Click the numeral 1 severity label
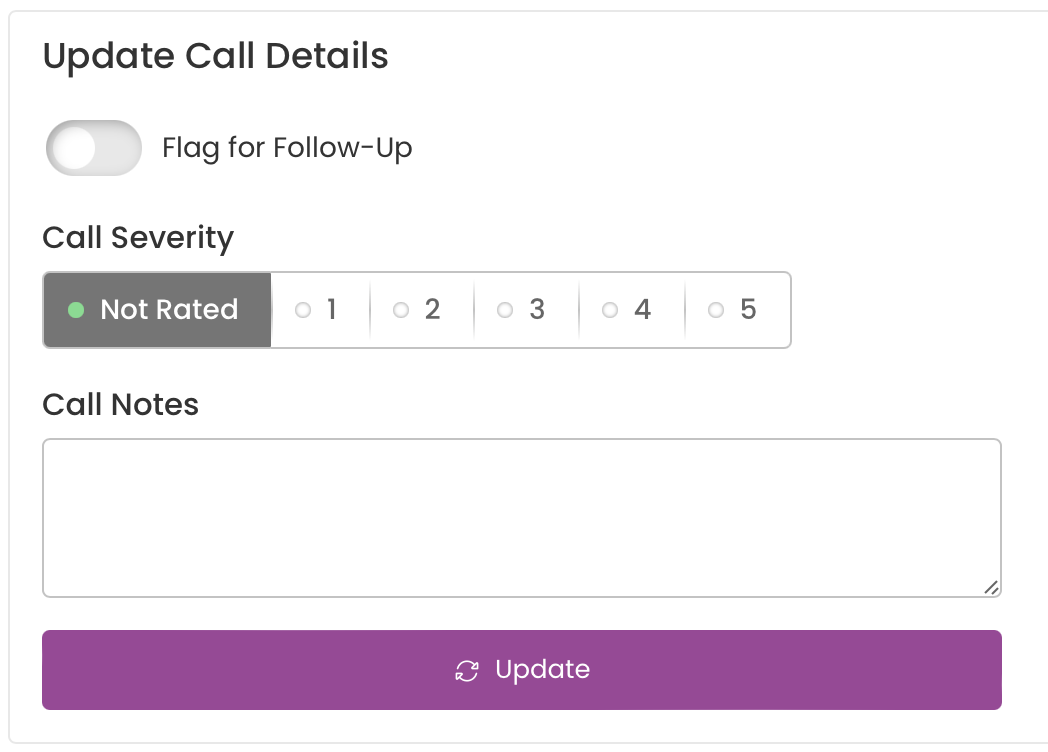Image resolution: width=1048 pixels, height=752 pixels. [332, 309]
